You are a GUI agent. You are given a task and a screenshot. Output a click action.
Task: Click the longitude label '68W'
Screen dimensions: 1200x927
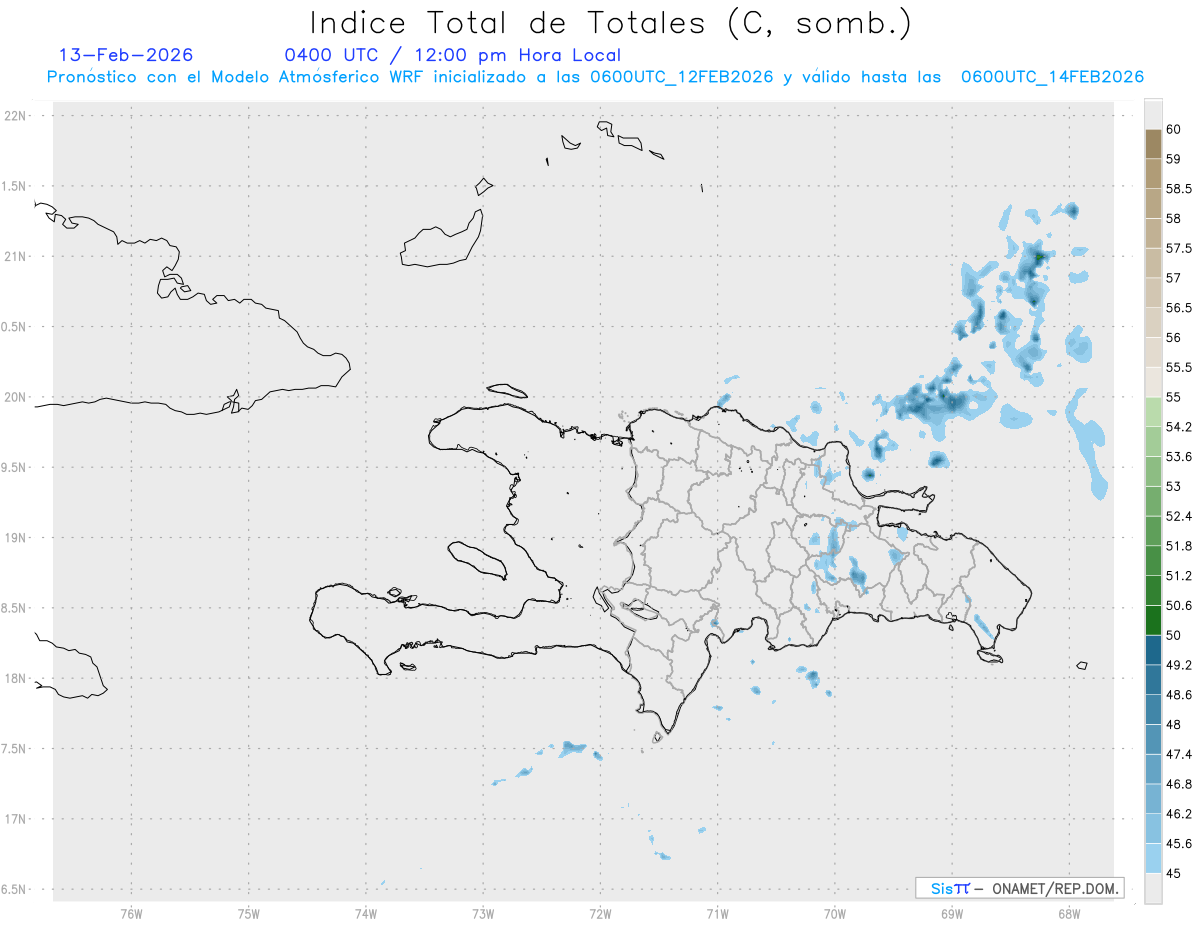coord(1069,913)
